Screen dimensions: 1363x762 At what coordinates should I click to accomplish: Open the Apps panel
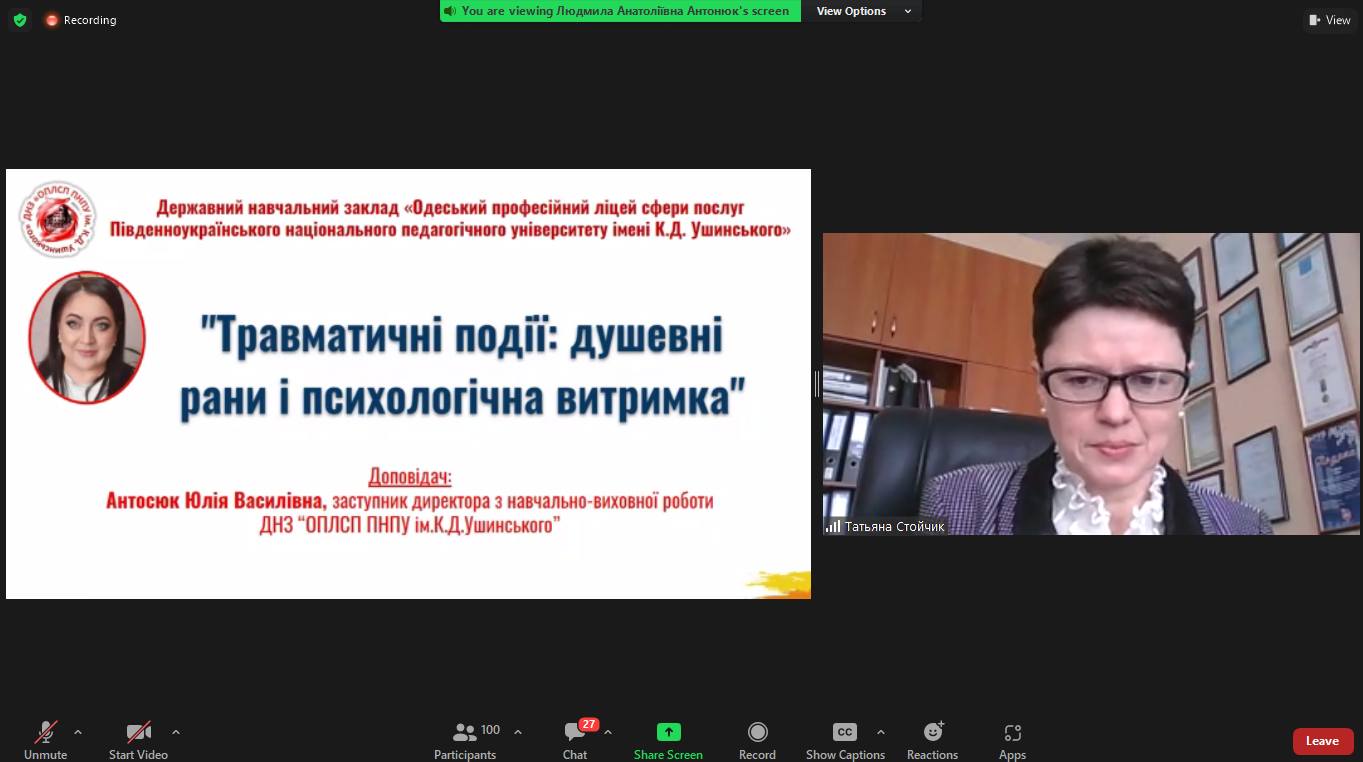coord(1012,740)
